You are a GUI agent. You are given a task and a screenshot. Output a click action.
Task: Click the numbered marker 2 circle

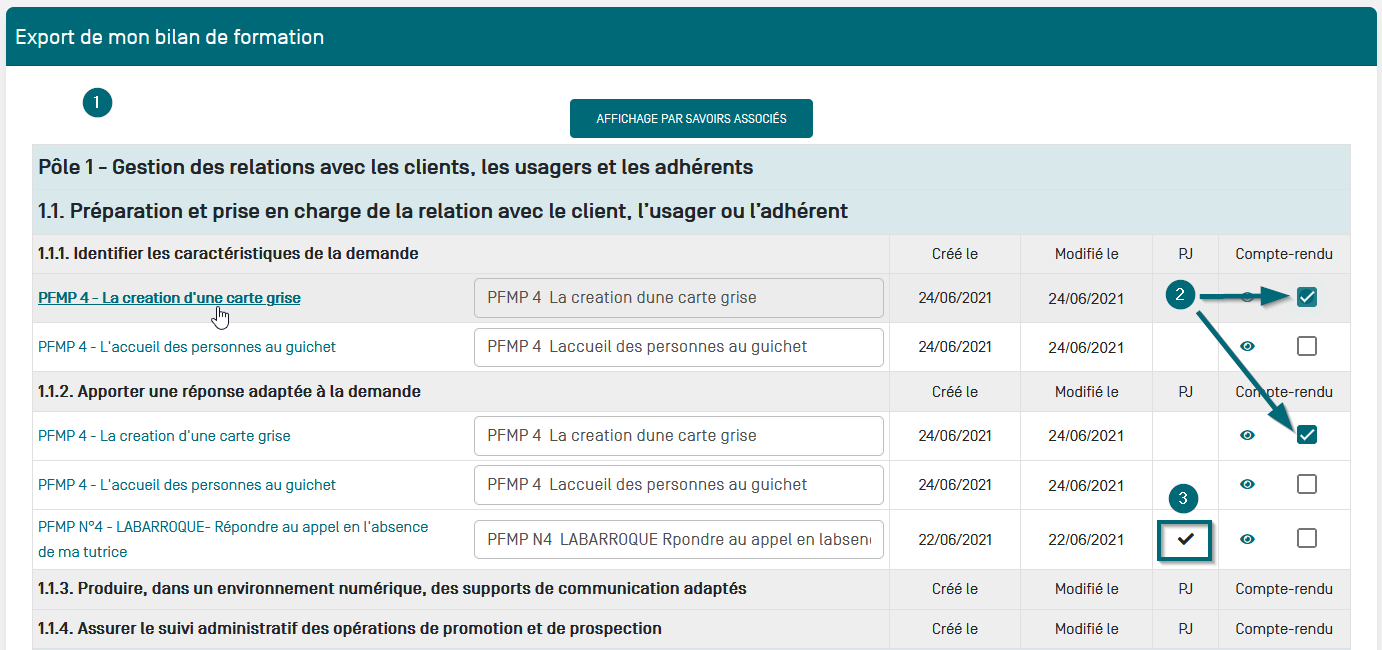tap(1181, 294)
